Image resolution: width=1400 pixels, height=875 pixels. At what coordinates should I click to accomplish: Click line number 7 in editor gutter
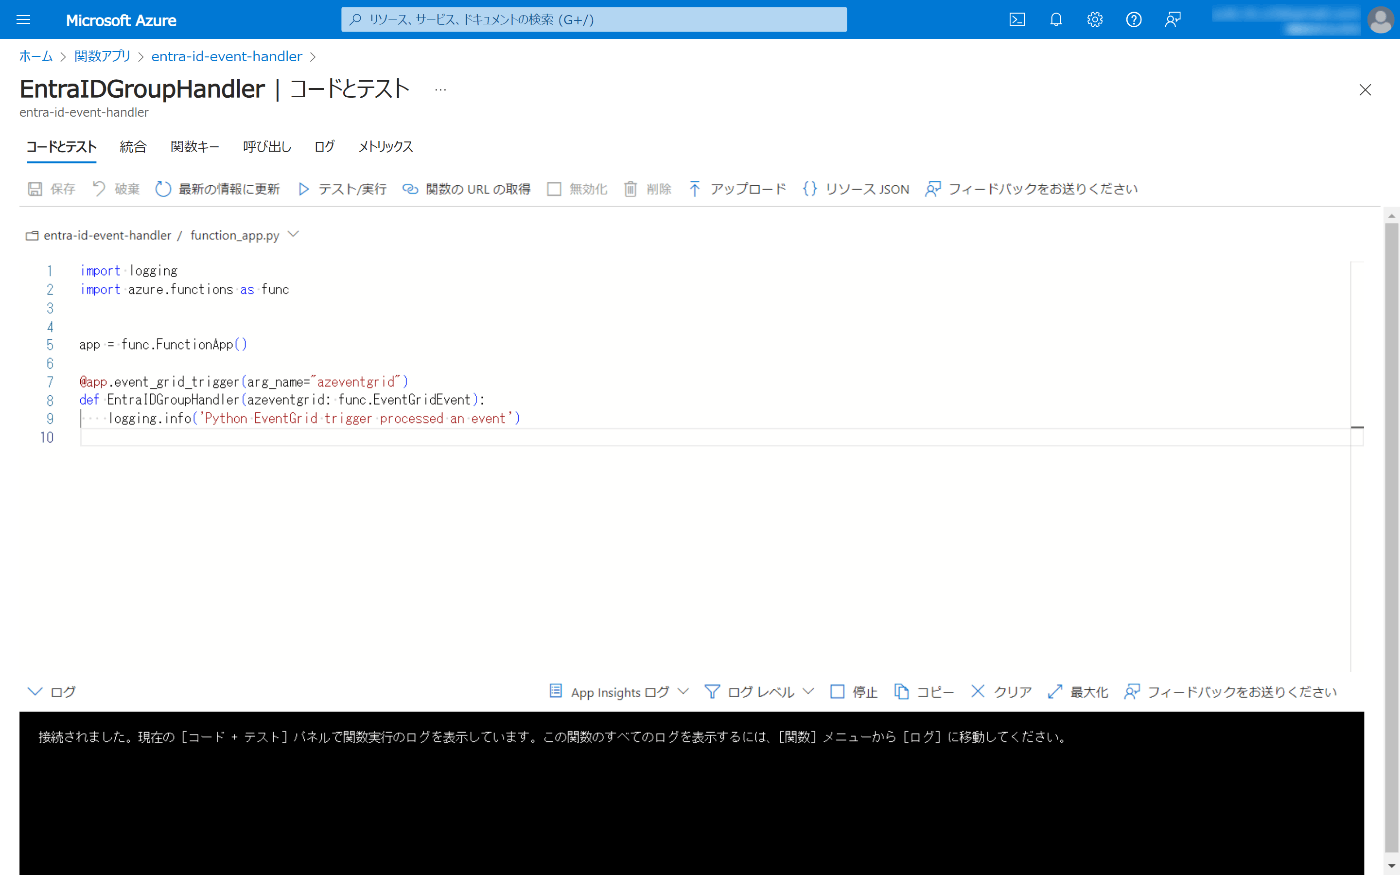click(x=50, y=382)
